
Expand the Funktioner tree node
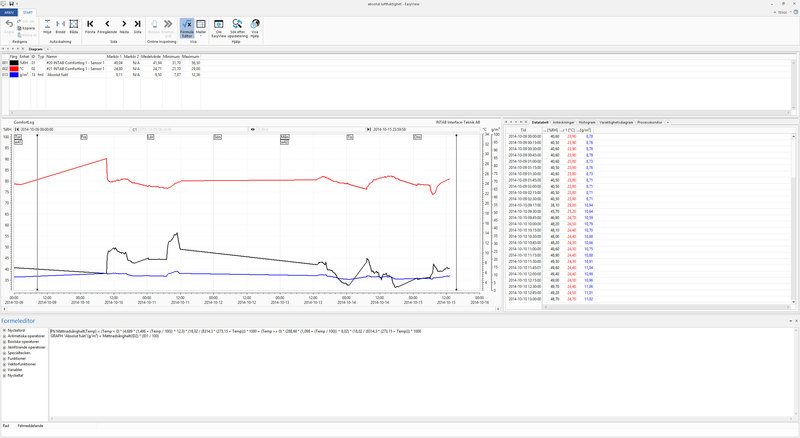click(x=4, y=358)
